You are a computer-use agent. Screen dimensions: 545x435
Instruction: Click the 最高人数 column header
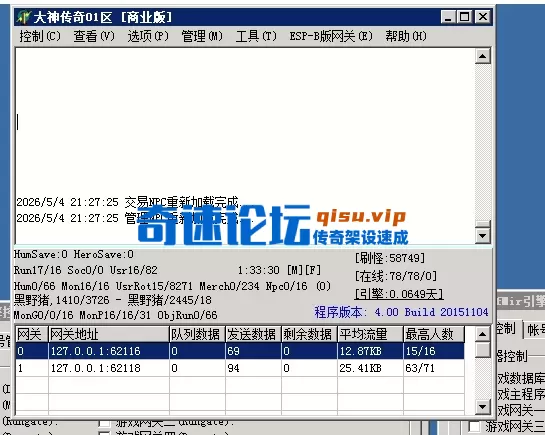pos(434,334)
